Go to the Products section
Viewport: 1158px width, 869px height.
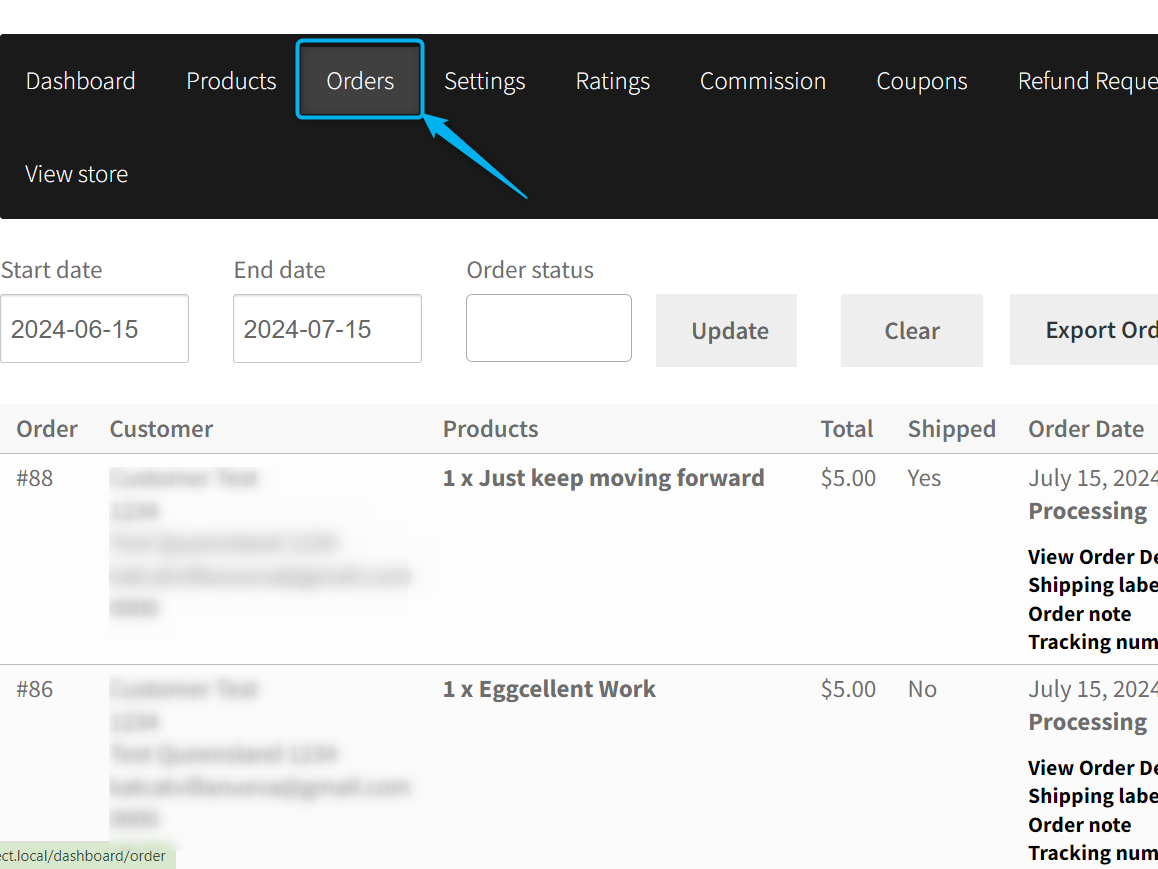231,81
